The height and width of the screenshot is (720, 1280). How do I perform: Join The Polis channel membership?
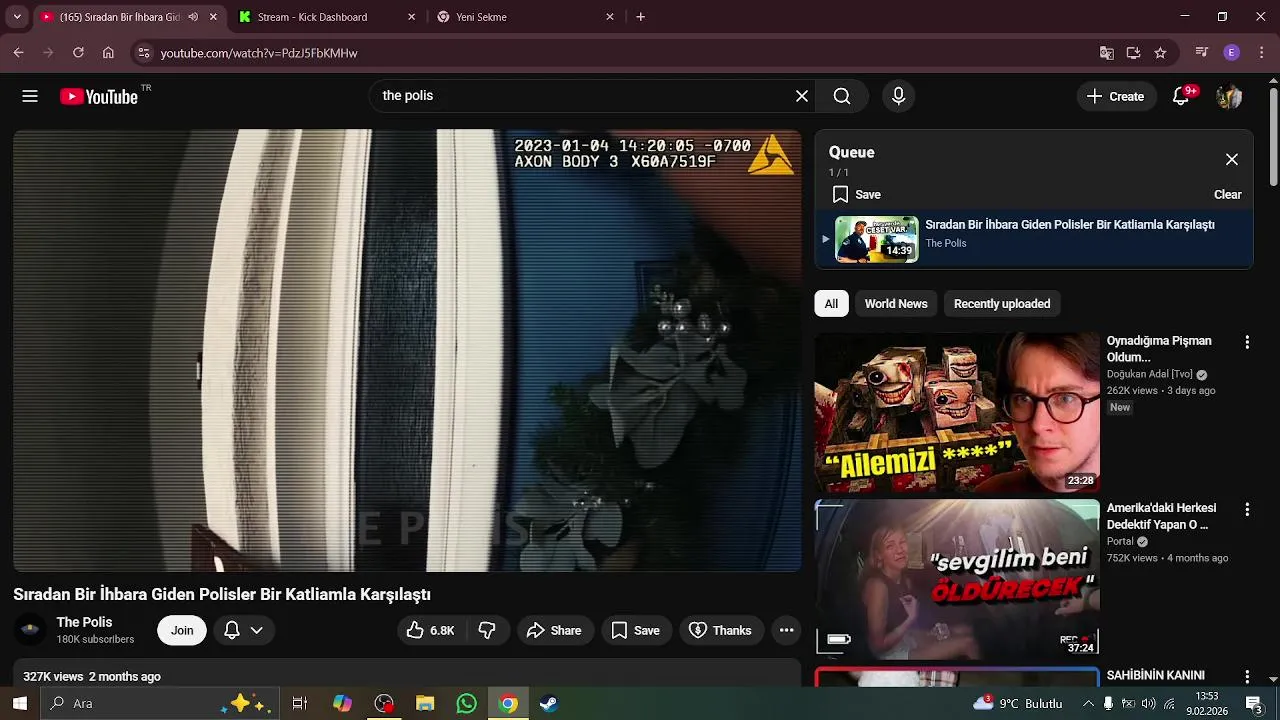182,630
